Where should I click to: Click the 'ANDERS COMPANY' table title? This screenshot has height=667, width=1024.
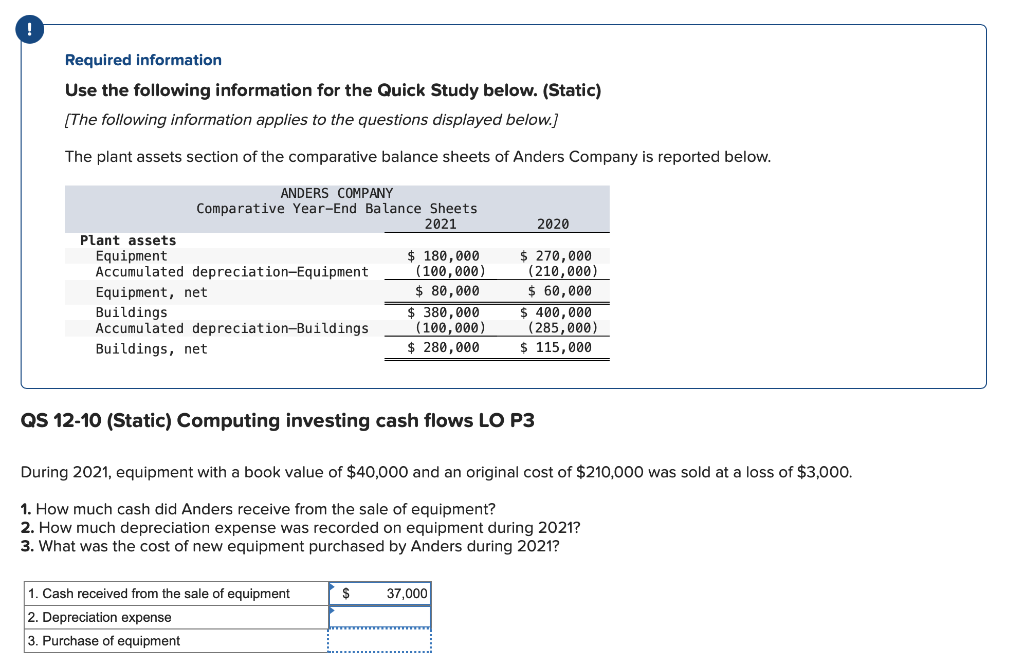337,193
